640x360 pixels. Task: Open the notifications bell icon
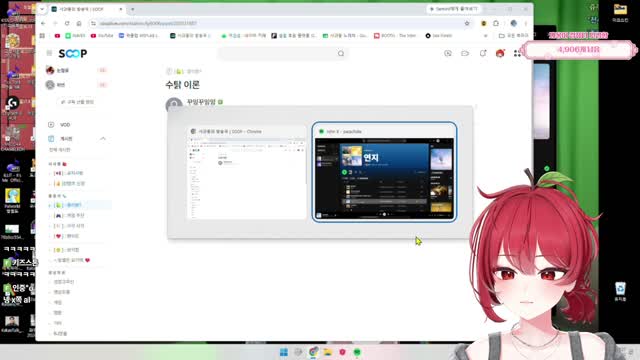pyautogui.click(x=482, y=53)
